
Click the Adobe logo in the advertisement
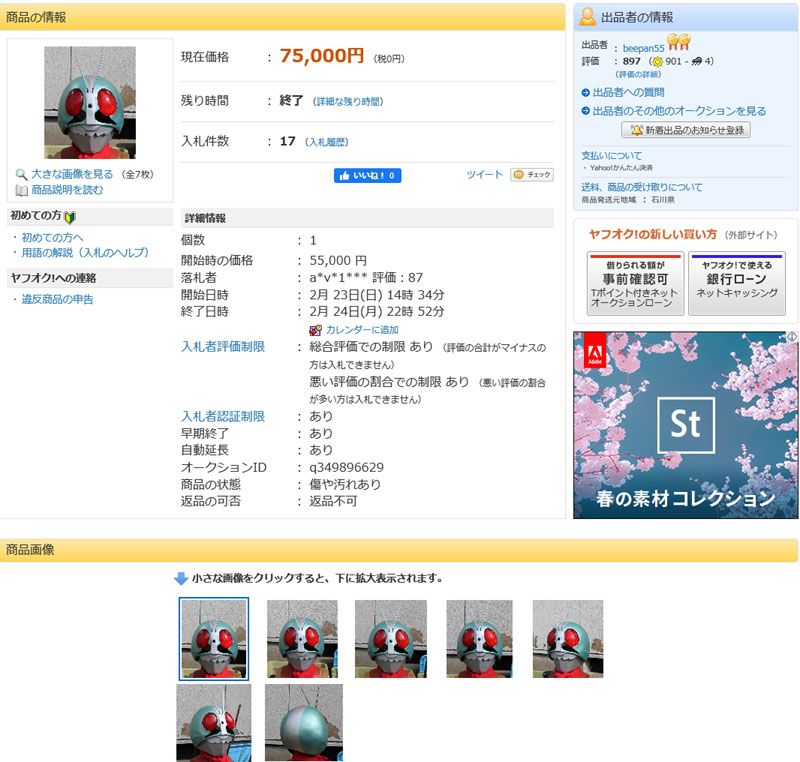pyautogui.click(x=594, y=351)
